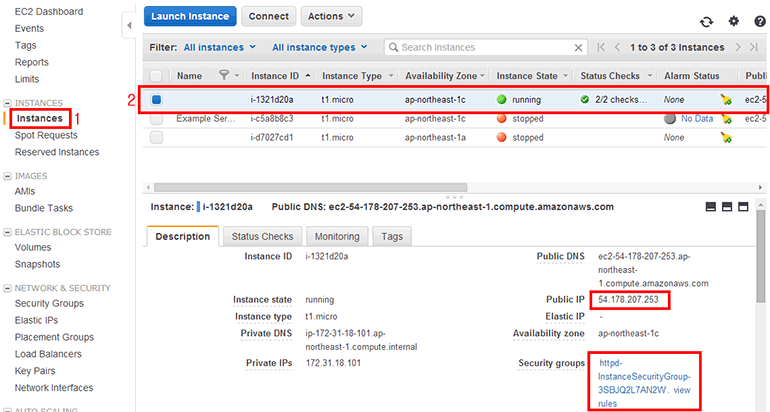Open the All instance types filter
Viewport: 770px width, 412px height.
point(319,47)
